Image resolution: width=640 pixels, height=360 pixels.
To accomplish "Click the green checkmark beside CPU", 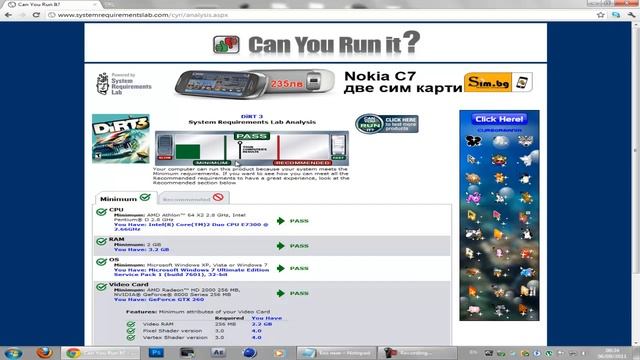I will point(101,212).
